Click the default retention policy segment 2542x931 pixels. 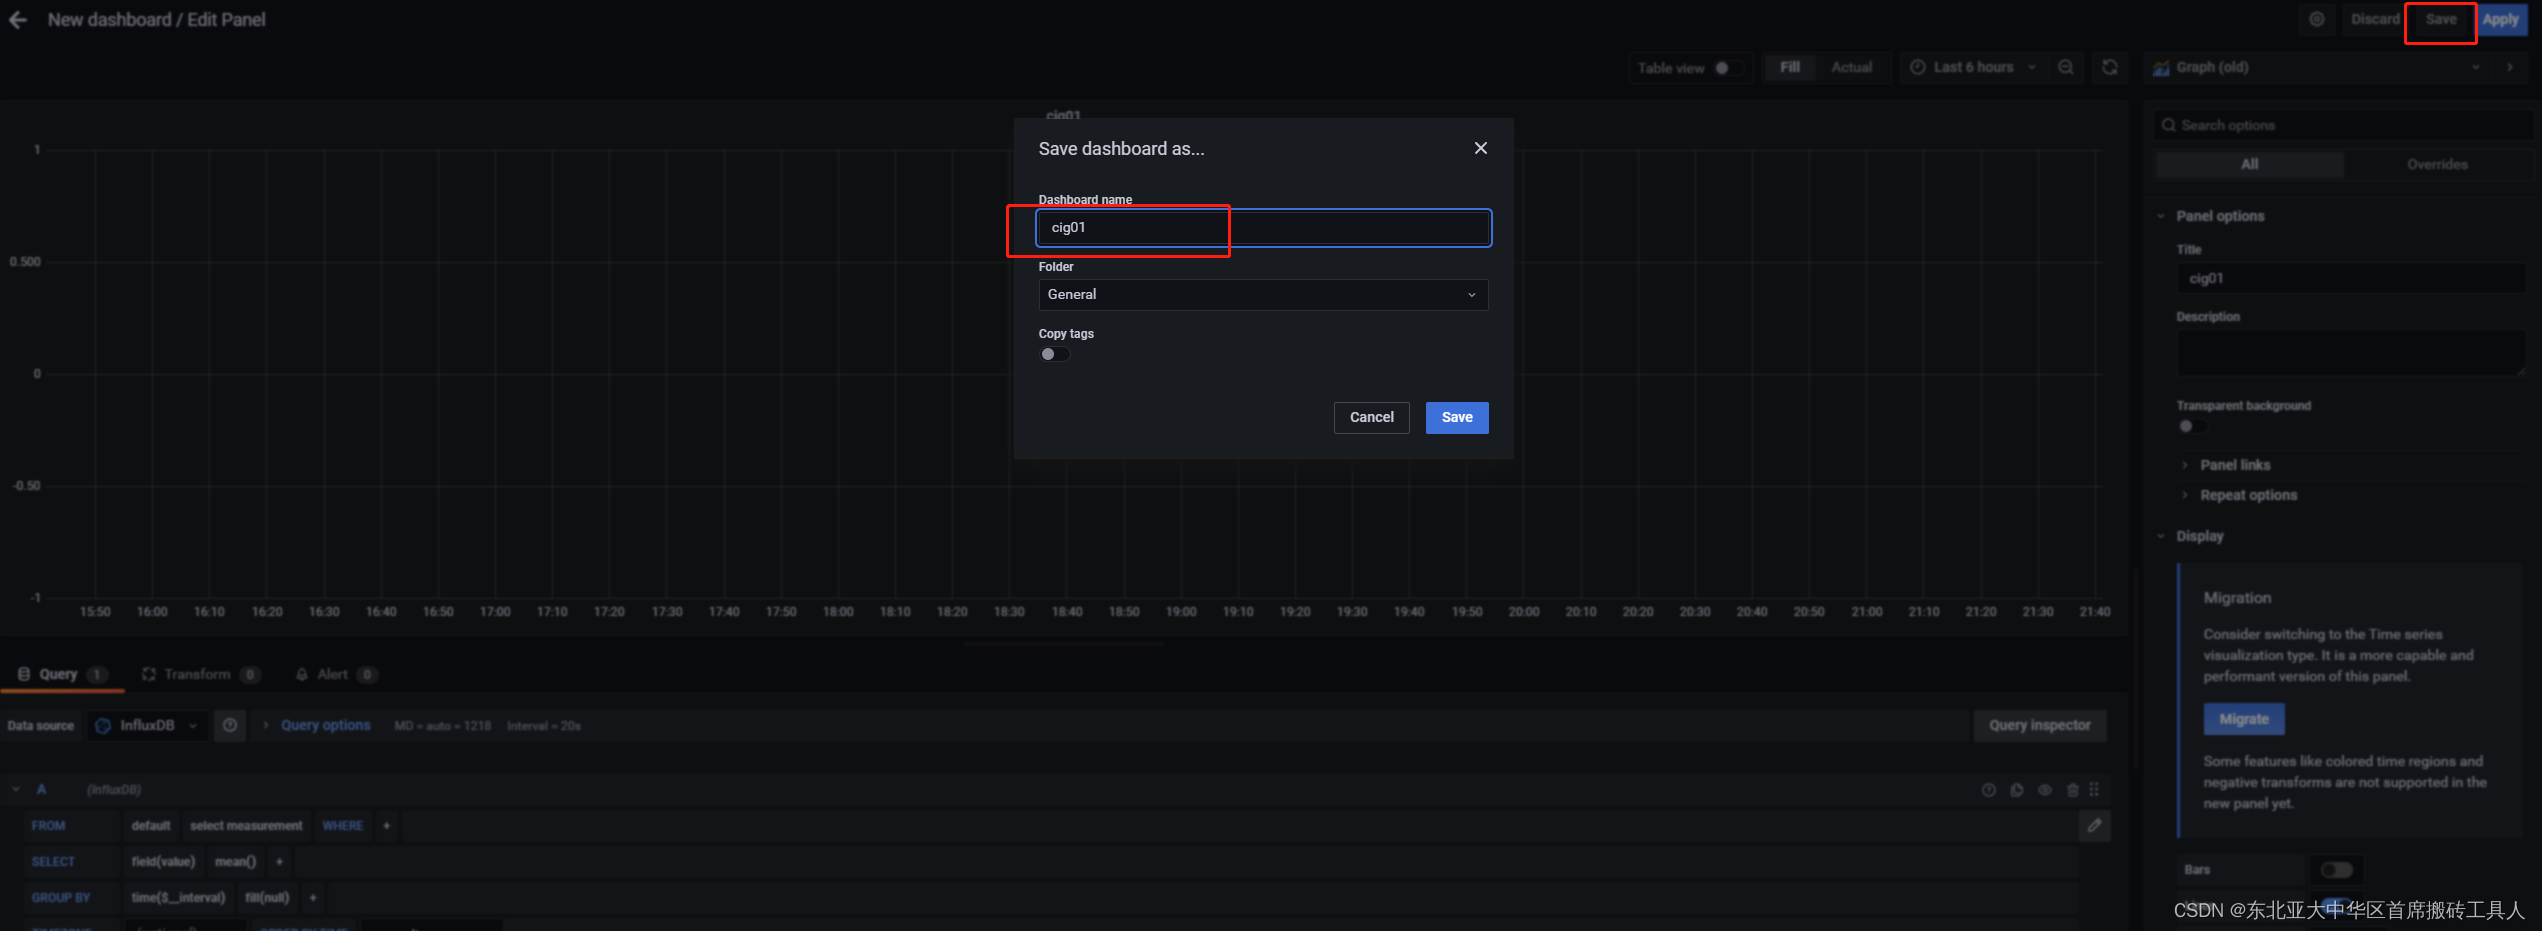coord(151,826)
